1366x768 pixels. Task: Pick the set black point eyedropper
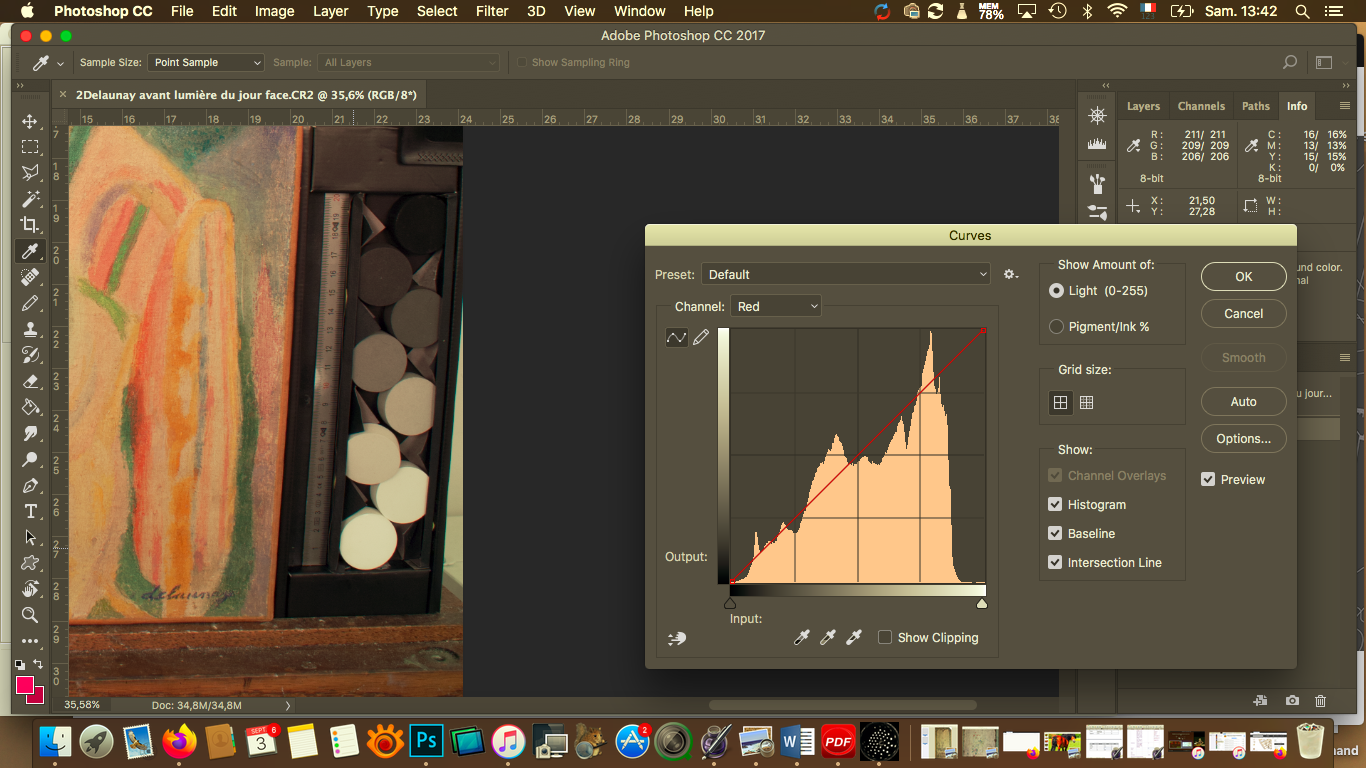pyautogui.click(x=801, y=637)
